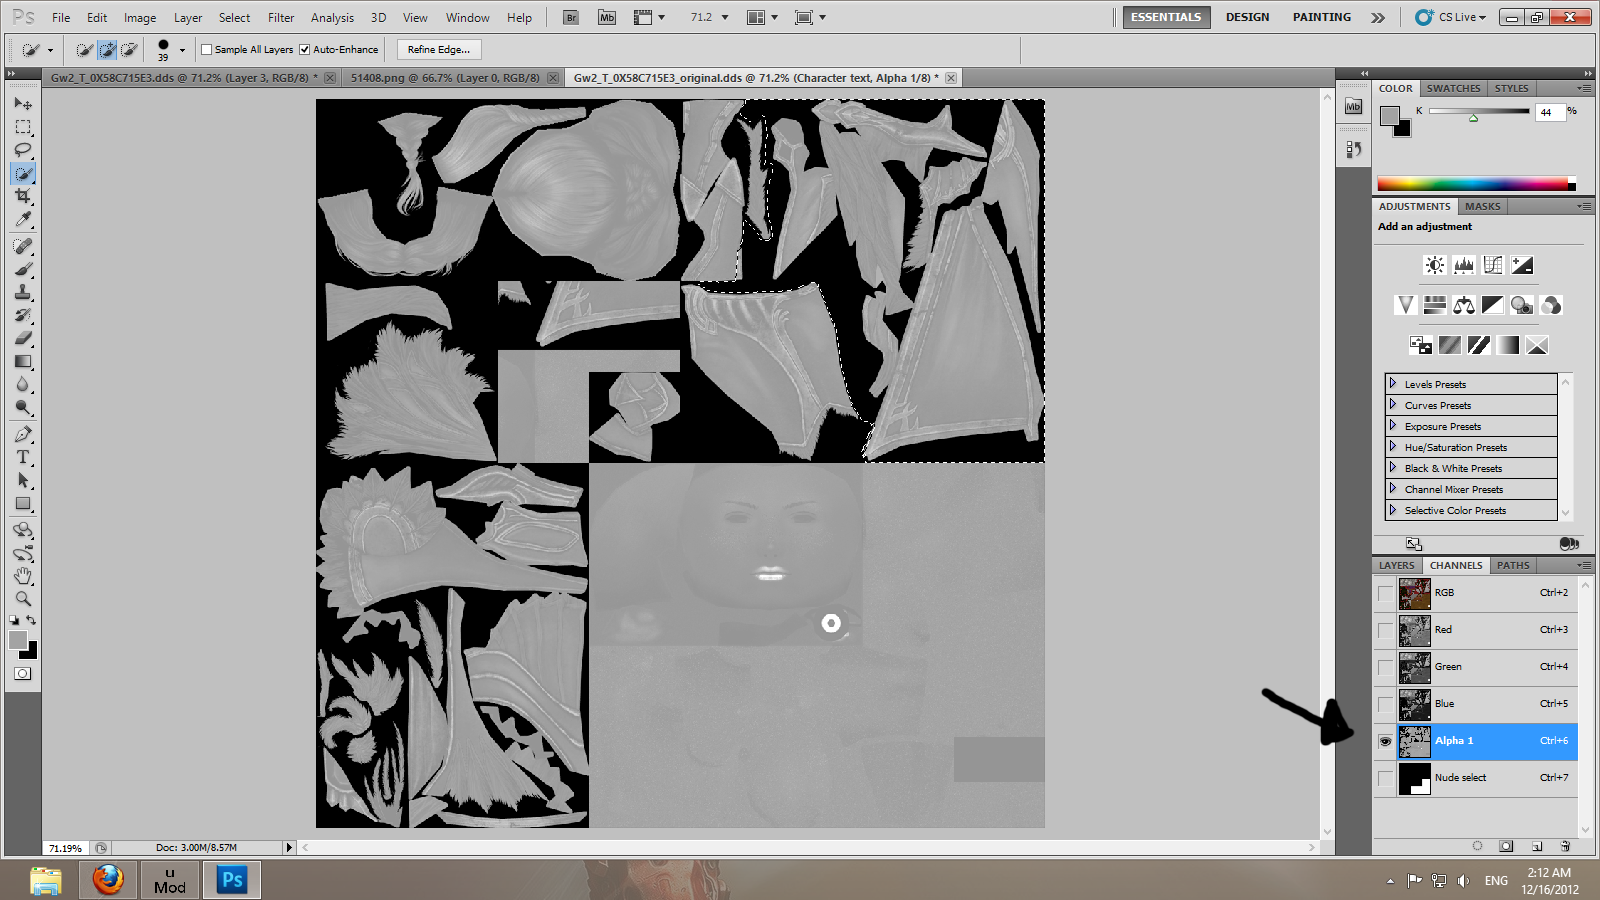Switch to the Paths tab
The width and height of the screenshot is (1600, 900).
1512,565
